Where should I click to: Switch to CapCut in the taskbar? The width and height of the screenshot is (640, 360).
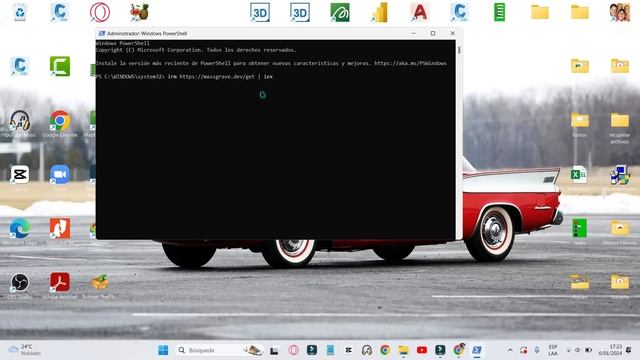click(x=348, y=350)
